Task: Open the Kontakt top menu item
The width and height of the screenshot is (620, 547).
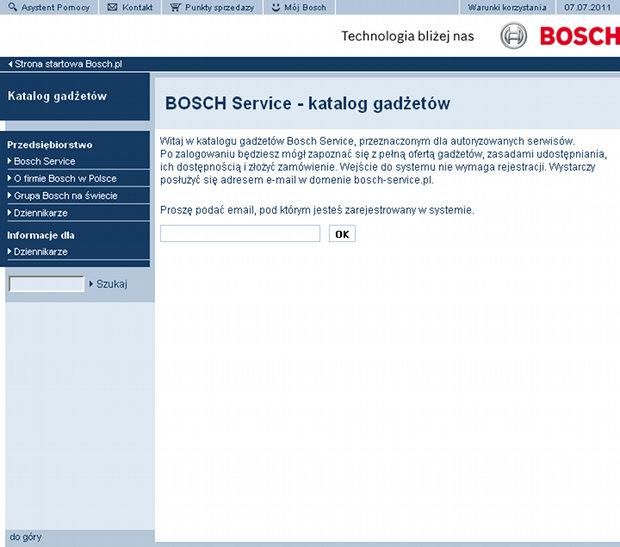Action: pos(137,7)
